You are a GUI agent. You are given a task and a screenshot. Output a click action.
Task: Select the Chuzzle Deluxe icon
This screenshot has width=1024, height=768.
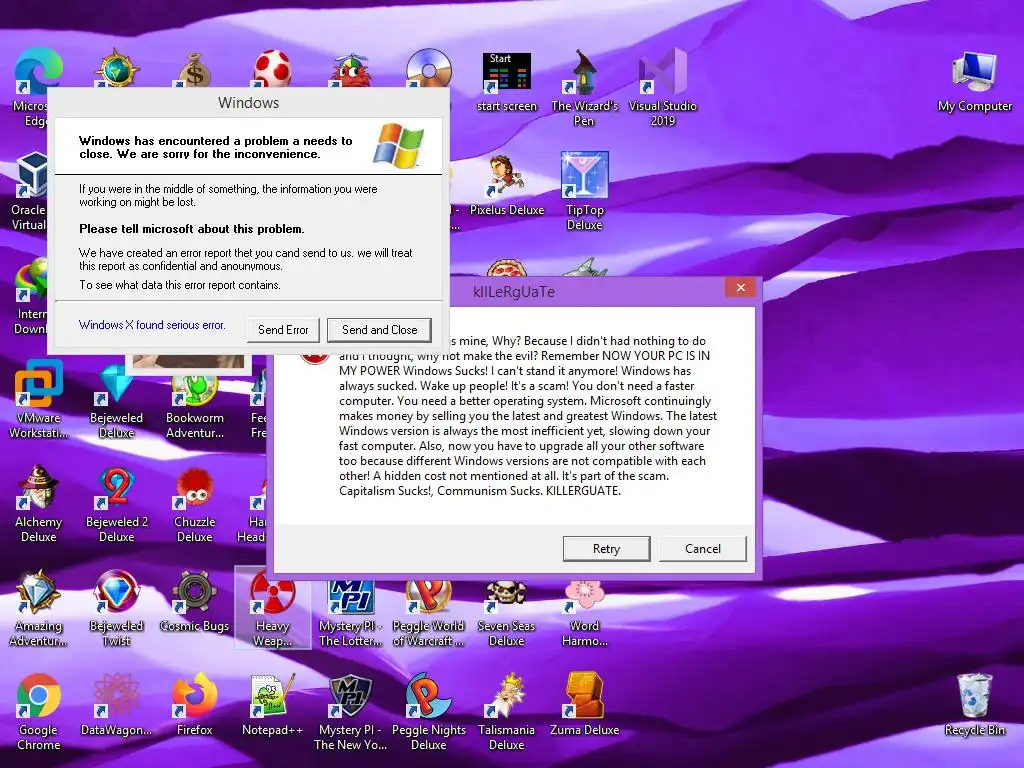[195, 504]
